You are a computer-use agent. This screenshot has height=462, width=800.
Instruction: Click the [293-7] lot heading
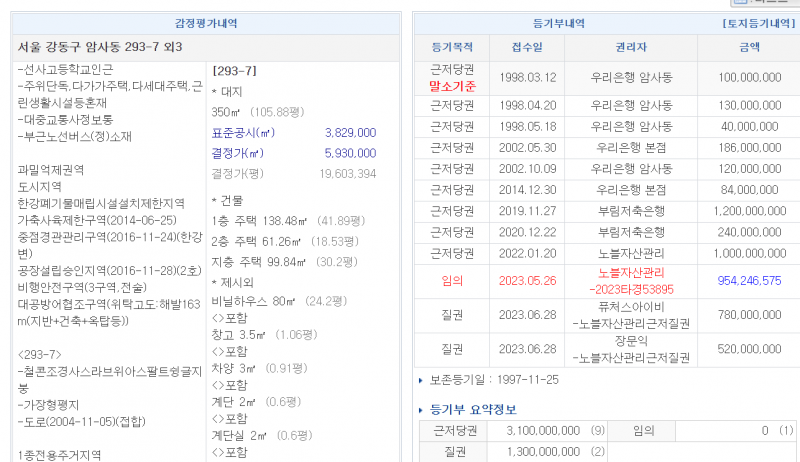[235, 71]
